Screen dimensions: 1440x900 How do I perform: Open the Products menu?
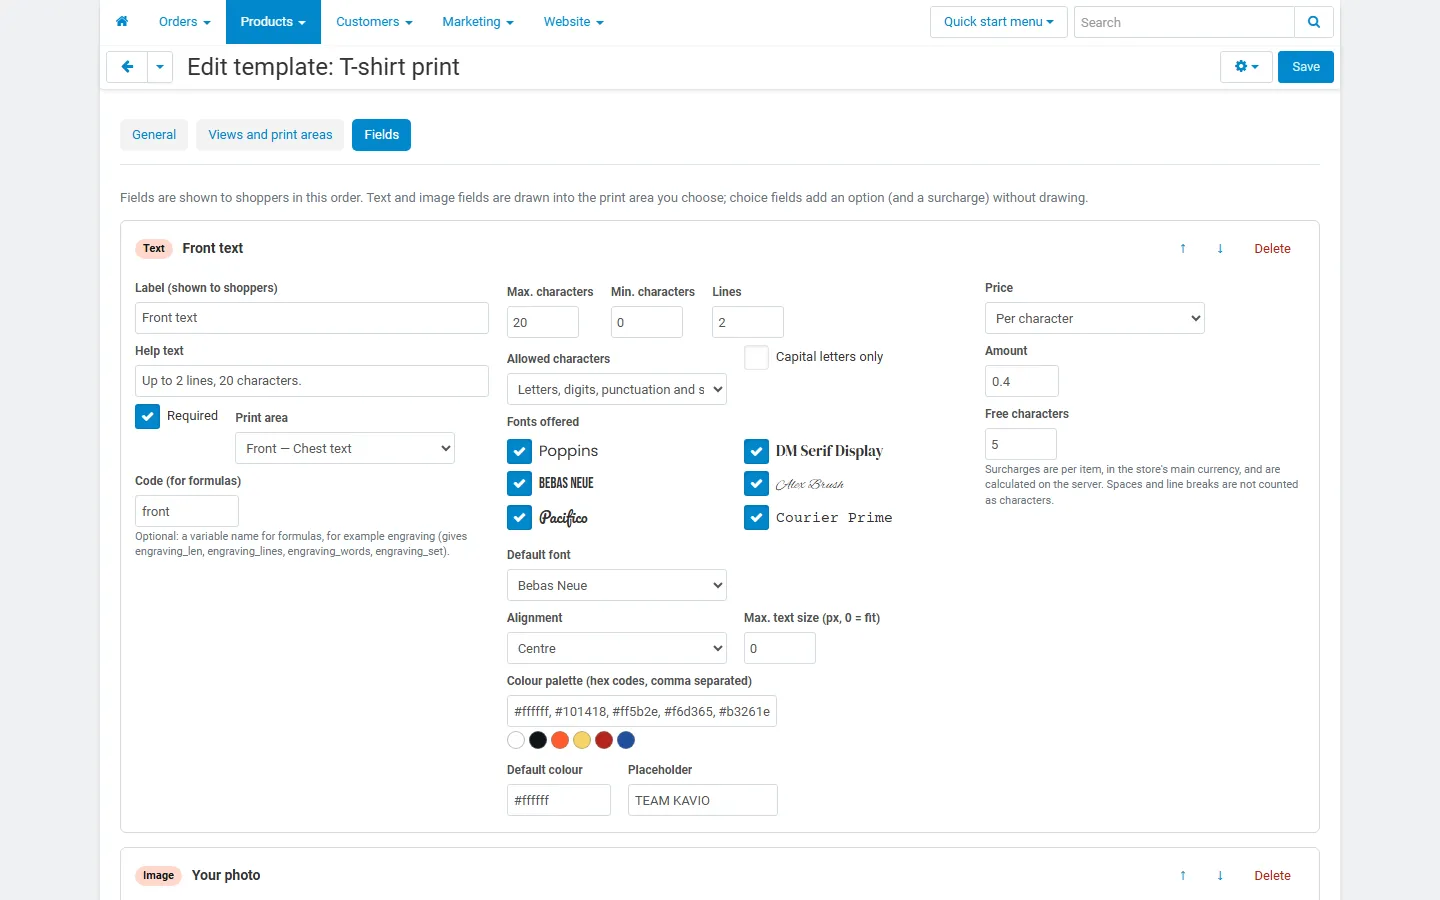click(x=273, y=22)
